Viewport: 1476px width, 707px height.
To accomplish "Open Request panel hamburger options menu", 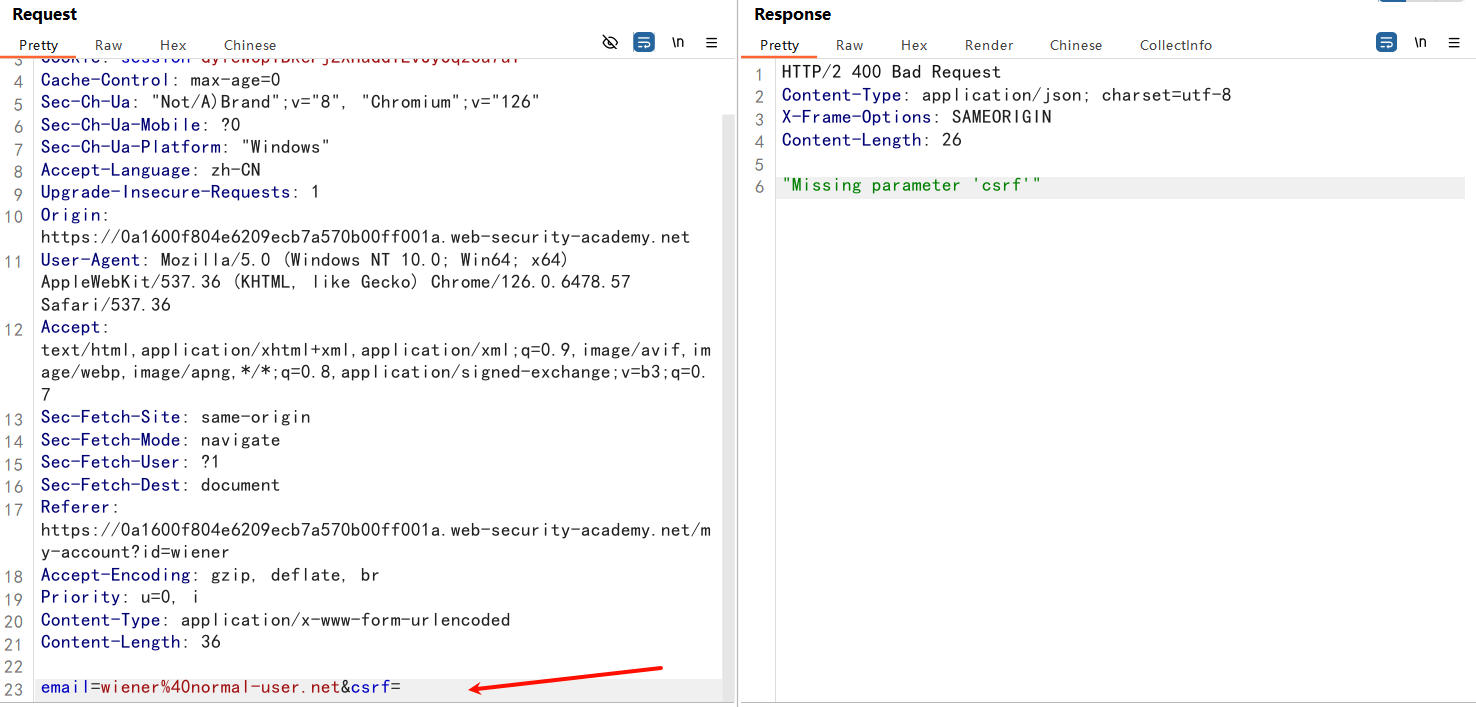I will (x=712, y=42).
